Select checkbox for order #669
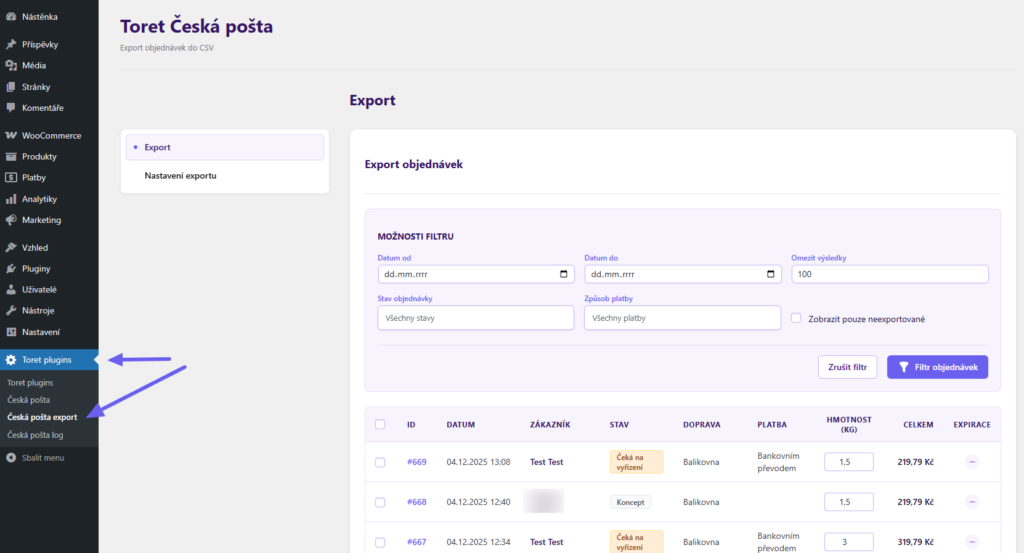This screenshot has height=553, width=1024. click(380, 462)
